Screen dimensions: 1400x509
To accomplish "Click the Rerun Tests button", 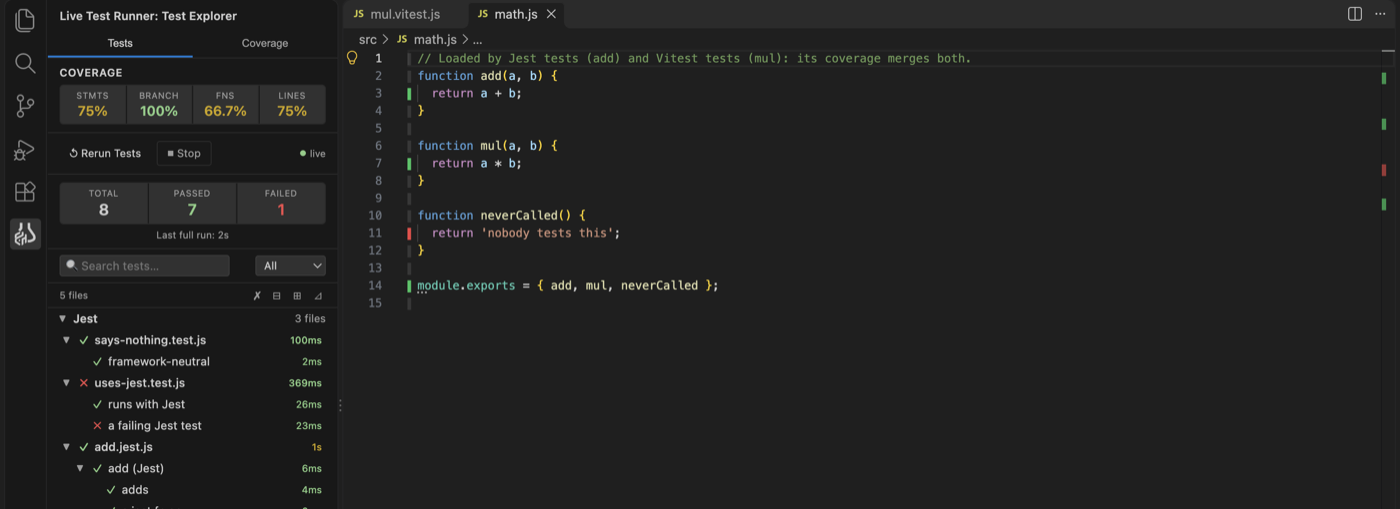I will [x=105, y=153].
